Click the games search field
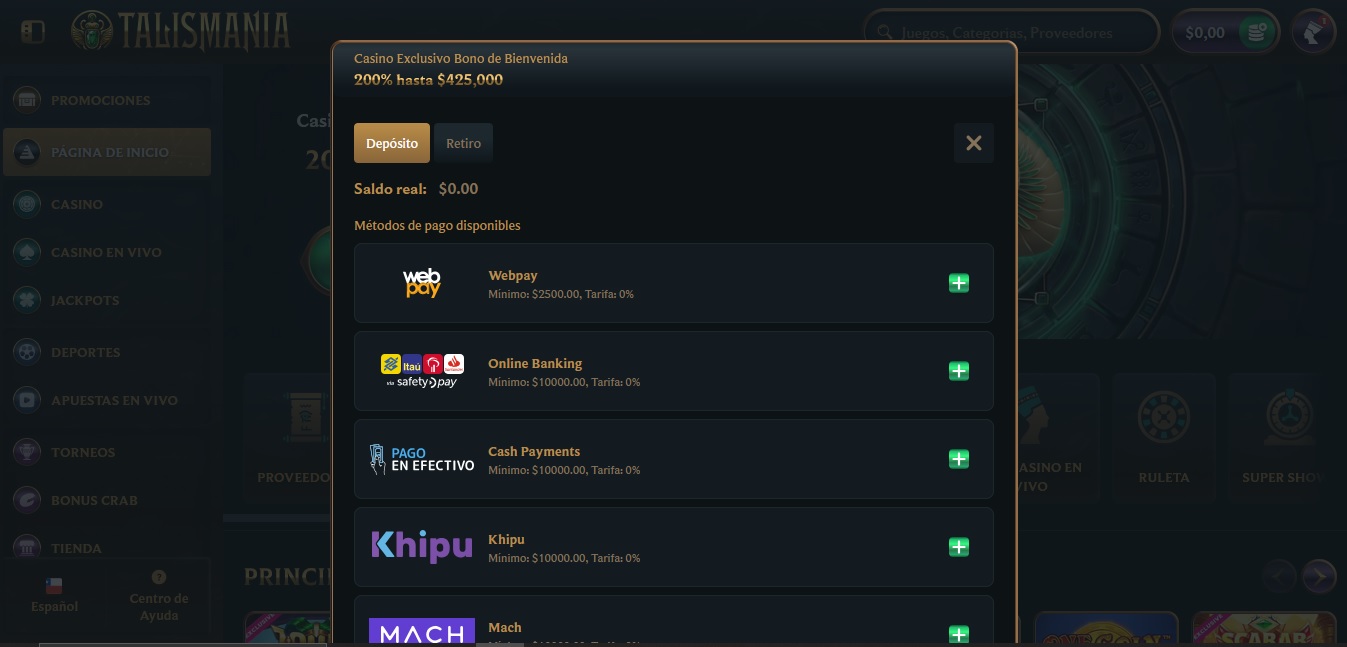Image resolution: width=1347 pixels, height=647 pixels. pyautogui.click(x=1010, y=32)
